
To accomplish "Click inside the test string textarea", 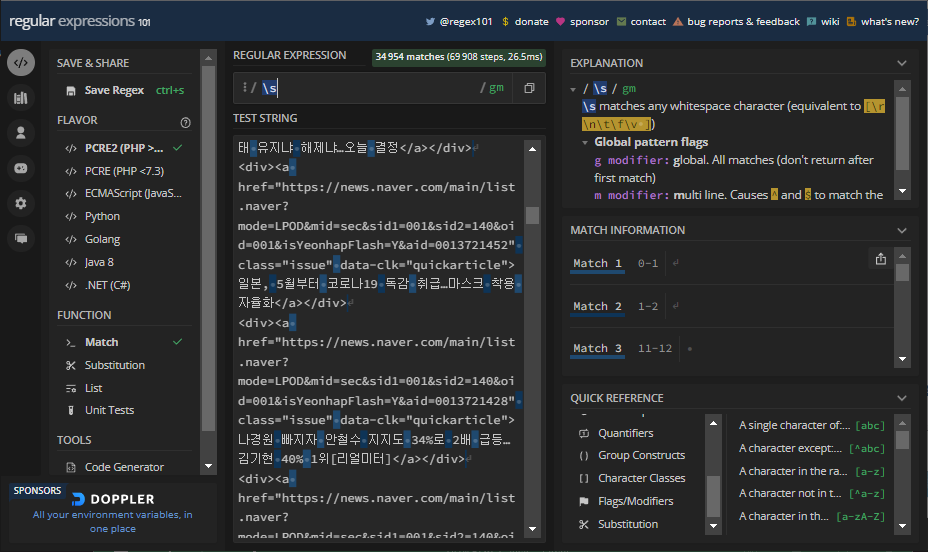I will click(x=379, y=337).
